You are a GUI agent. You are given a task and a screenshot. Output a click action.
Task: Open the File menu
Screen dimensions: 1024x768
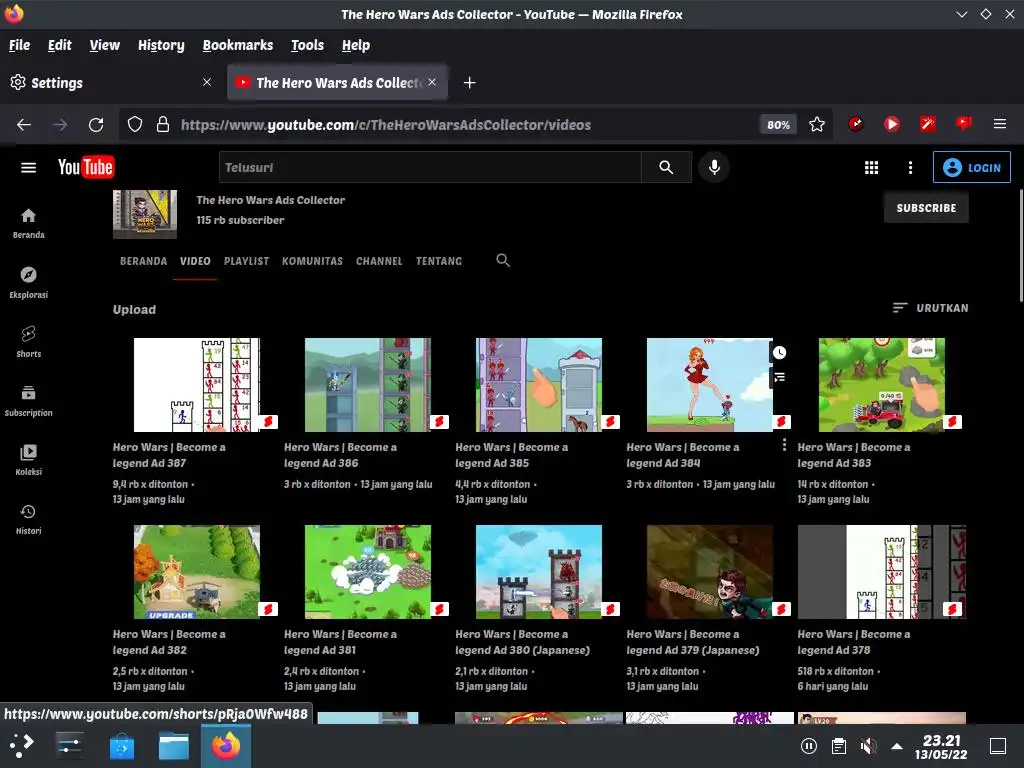[20, 45]
